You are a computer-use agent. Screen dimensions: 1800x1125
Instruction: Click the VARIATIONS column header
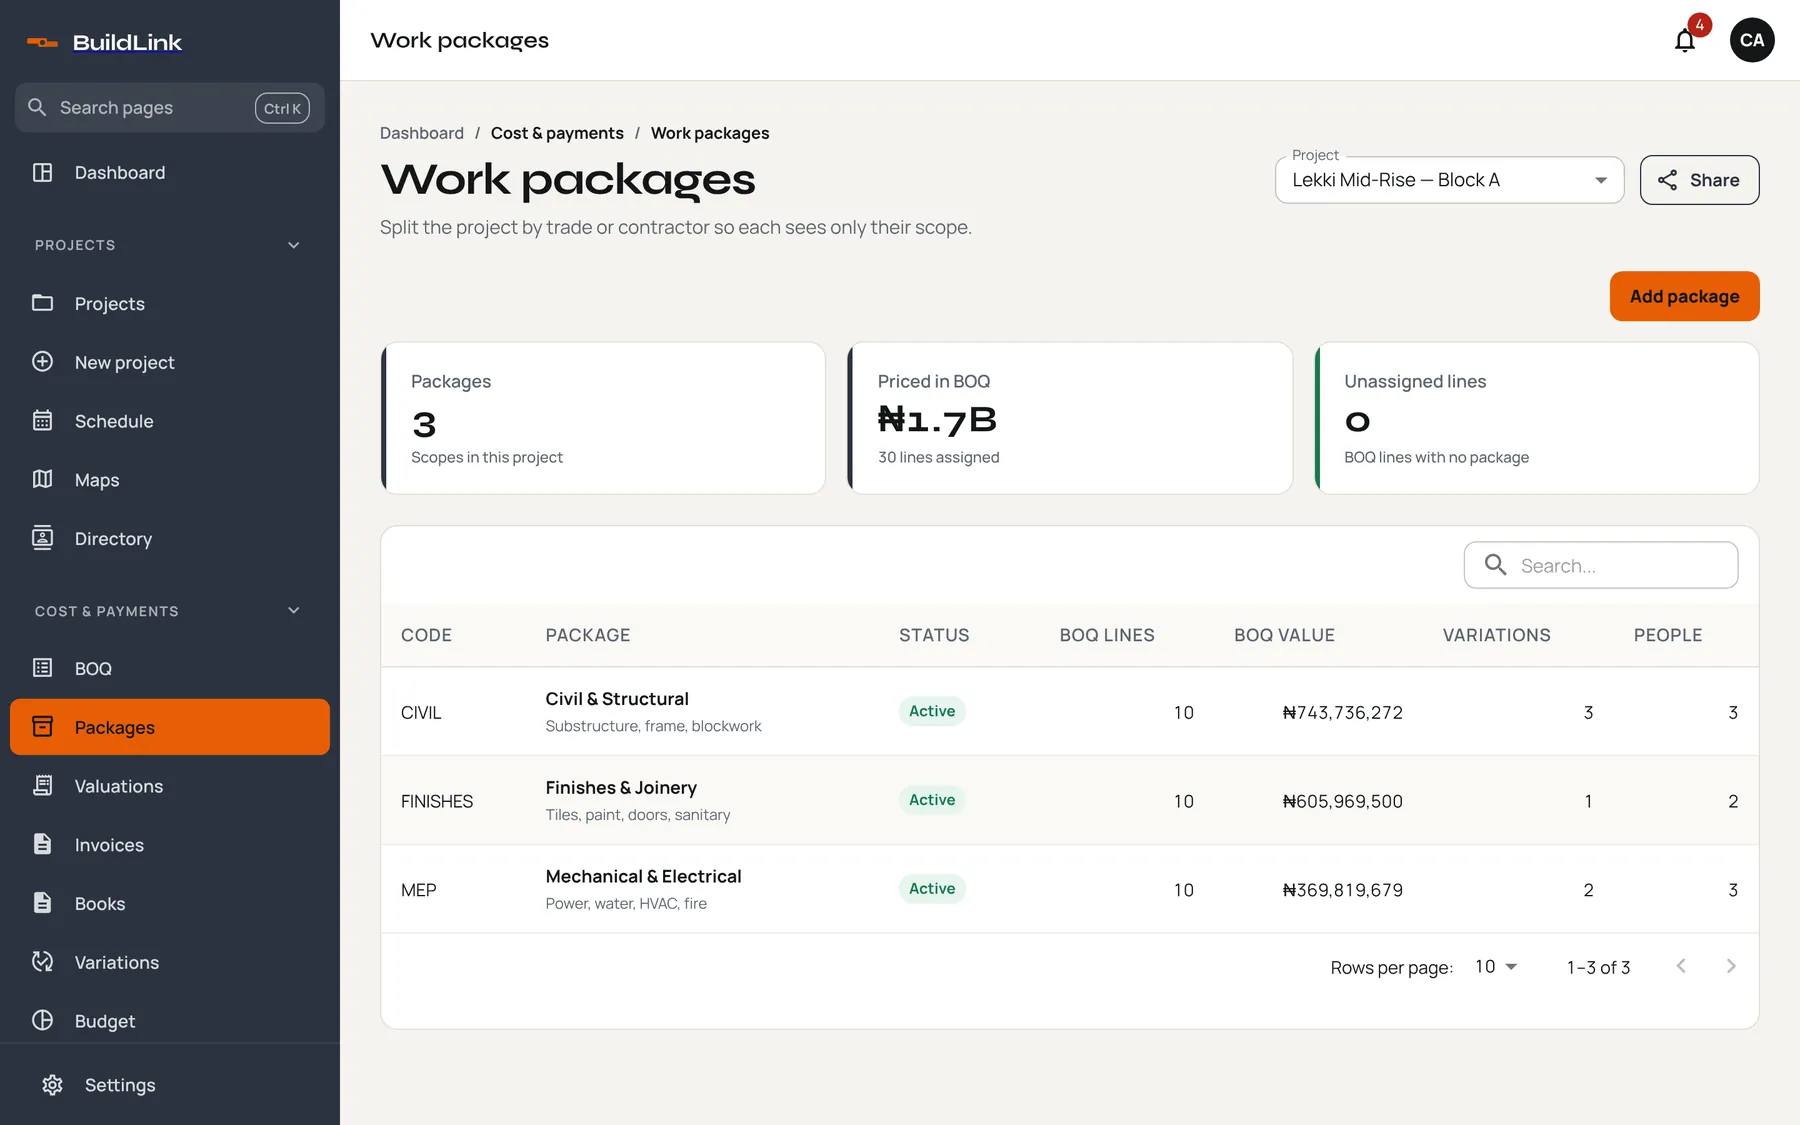coord(1496,635)
